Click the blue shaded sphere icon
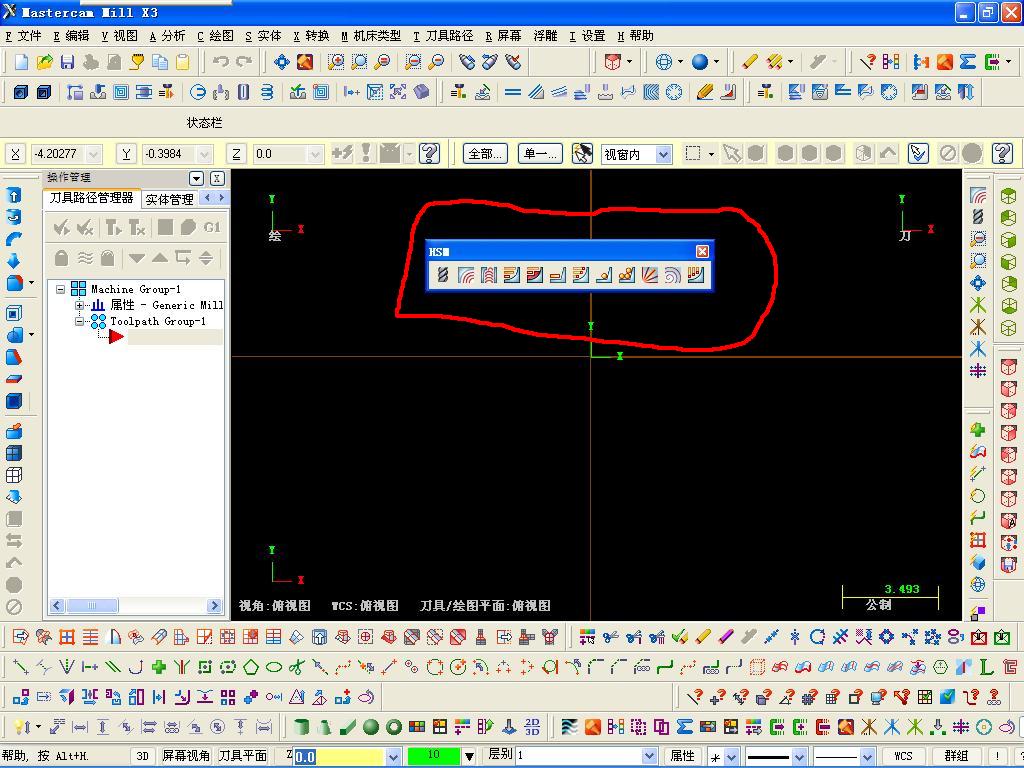Viewport: 1024px width, 768px height. tap(699, 62)
